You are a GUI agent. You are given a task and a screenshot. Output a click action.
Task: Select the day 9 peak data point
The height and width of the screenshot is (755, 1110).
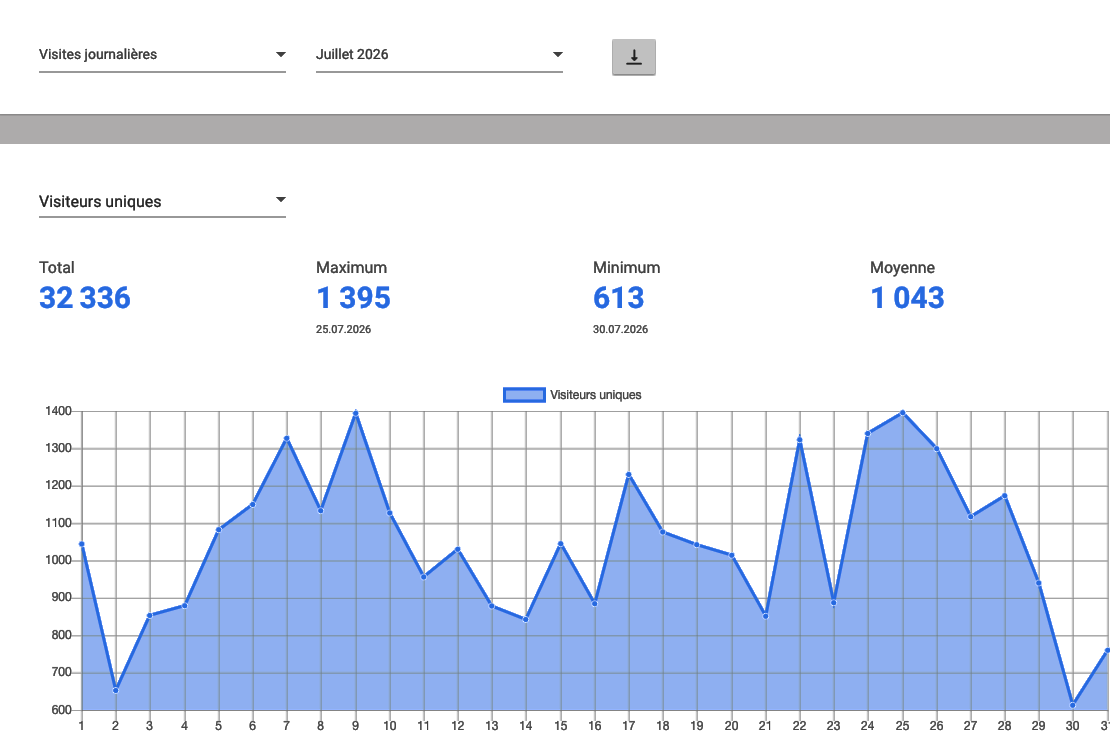355,413
